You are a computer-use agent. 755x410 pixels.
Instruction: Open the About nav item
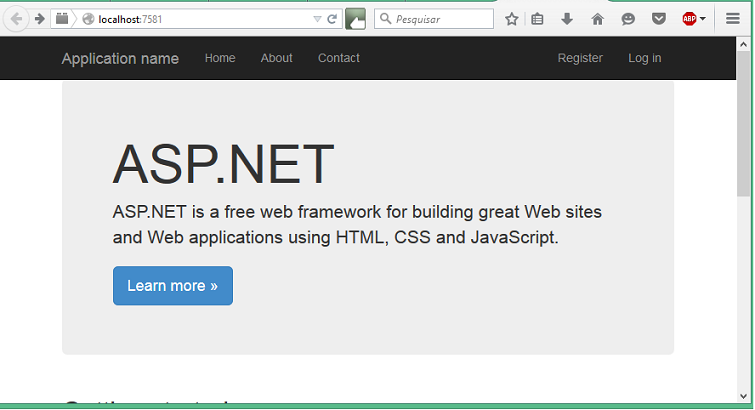tap(276, 58)
